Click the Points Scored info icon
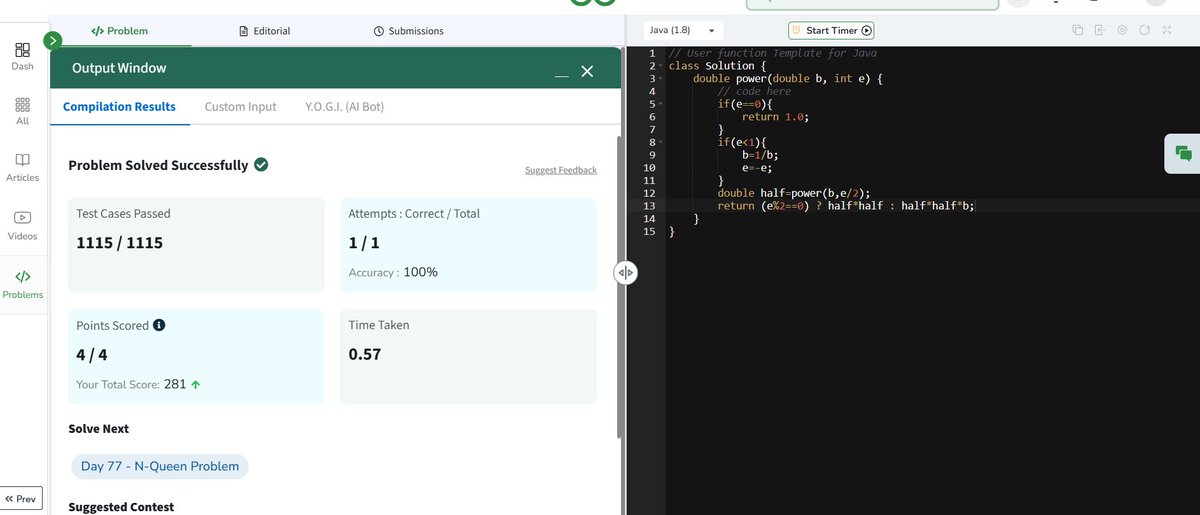The height and width of the screenshot is (515, 1200). [159, 325]
